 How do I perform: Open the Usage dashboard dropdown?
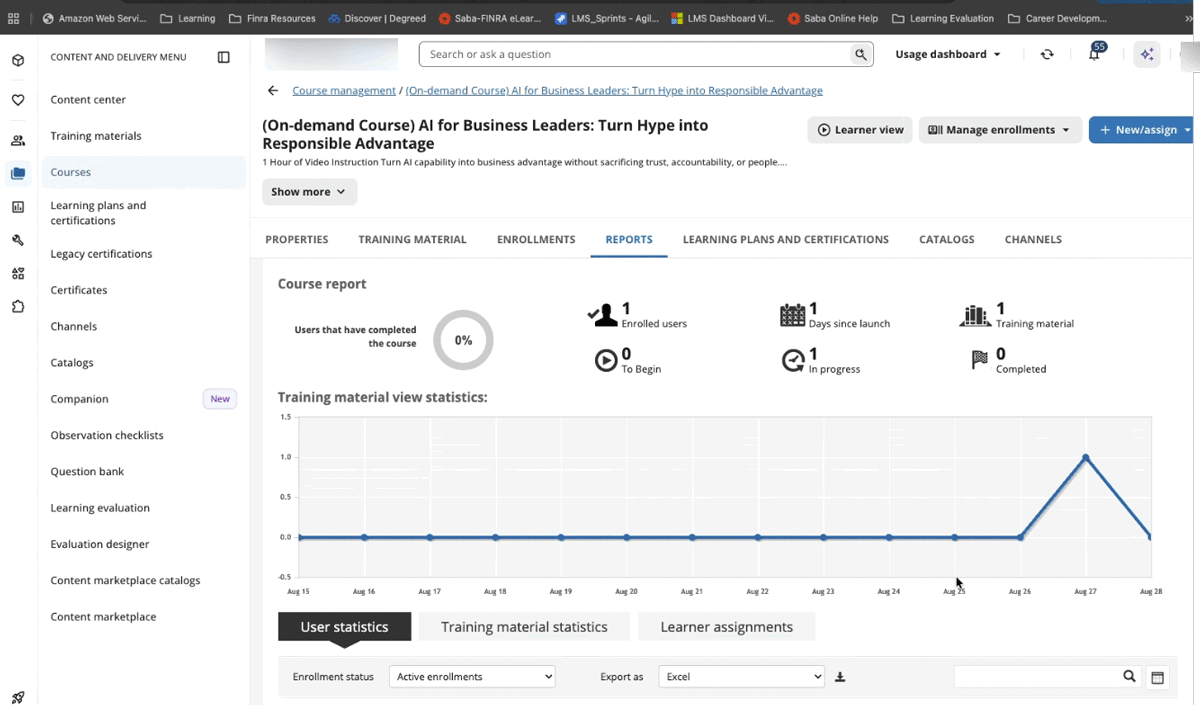pos(947,54)
